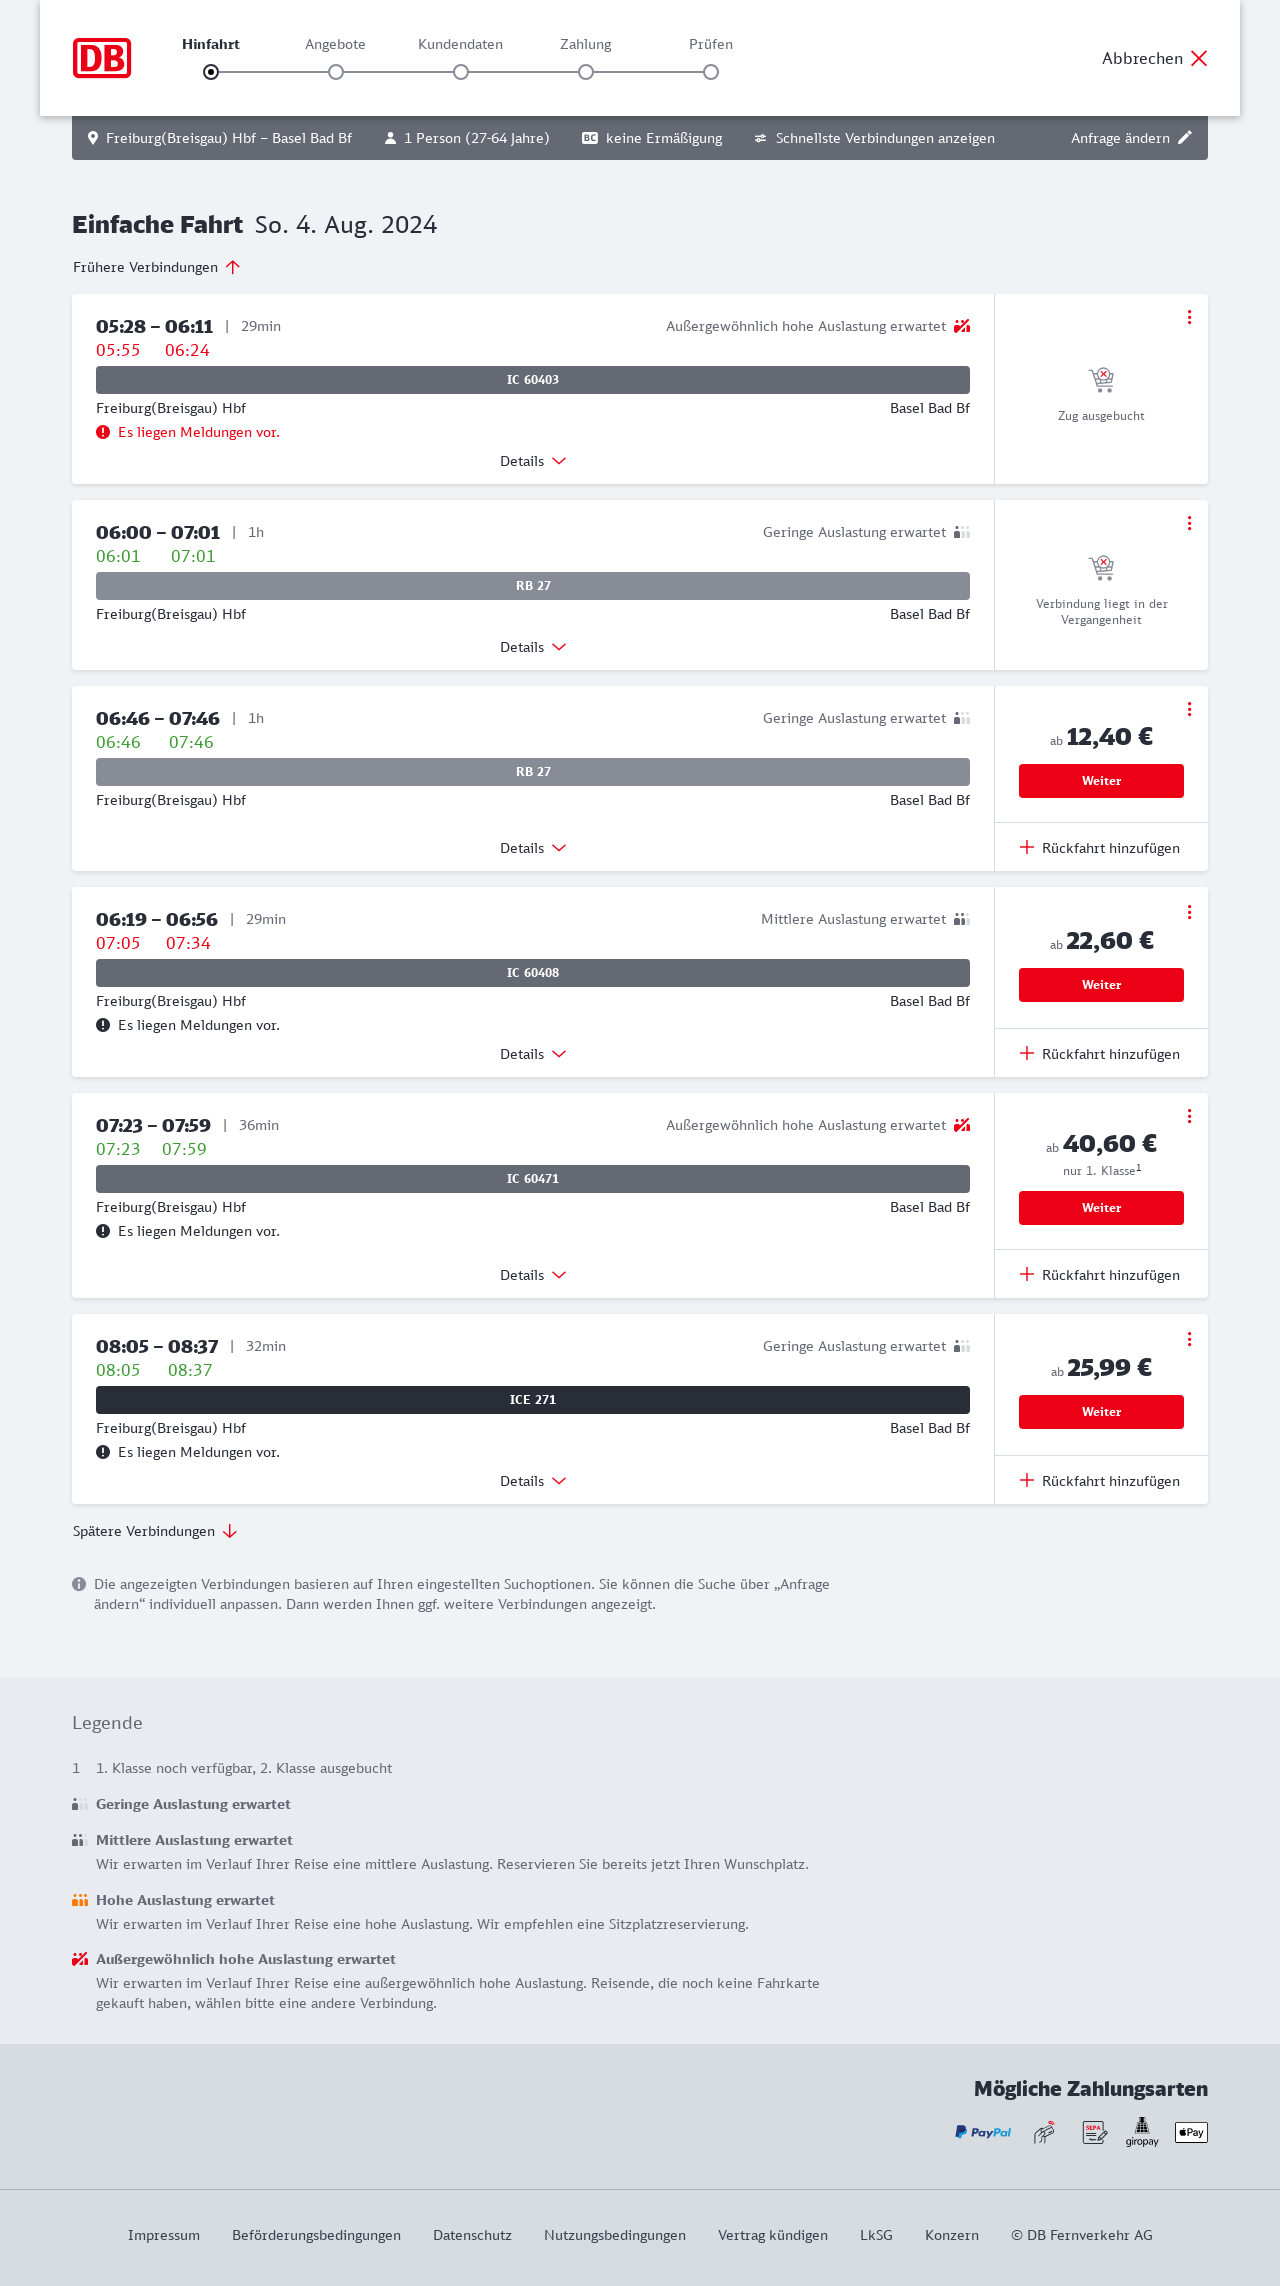Open three-dot menu for IC 60403 connection
Image resolution: width=1280 pixels, height=2286 pixels.
(1189, 317)
